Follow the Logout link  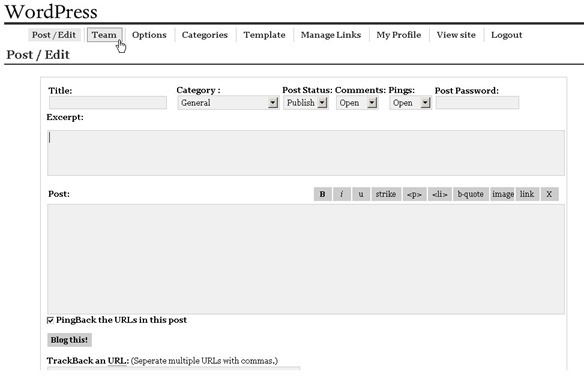coord(507,35)
